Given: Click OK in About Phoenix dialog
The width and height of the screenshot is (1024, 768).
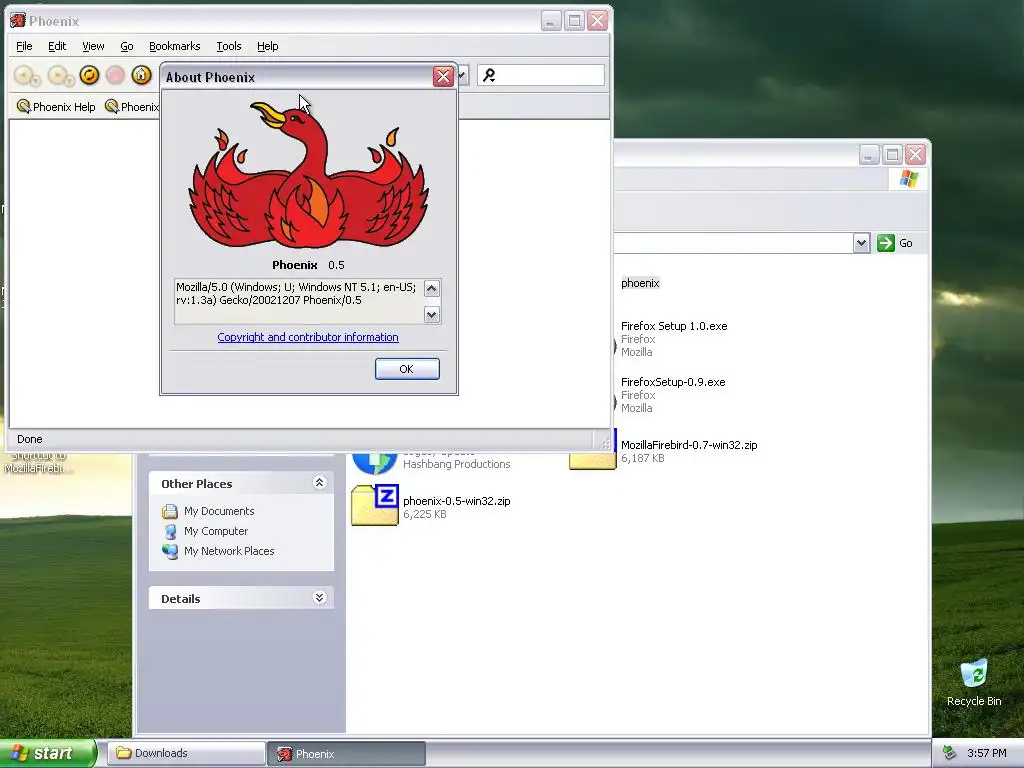Looking at the screenshot, I should [x=407, y=369].
